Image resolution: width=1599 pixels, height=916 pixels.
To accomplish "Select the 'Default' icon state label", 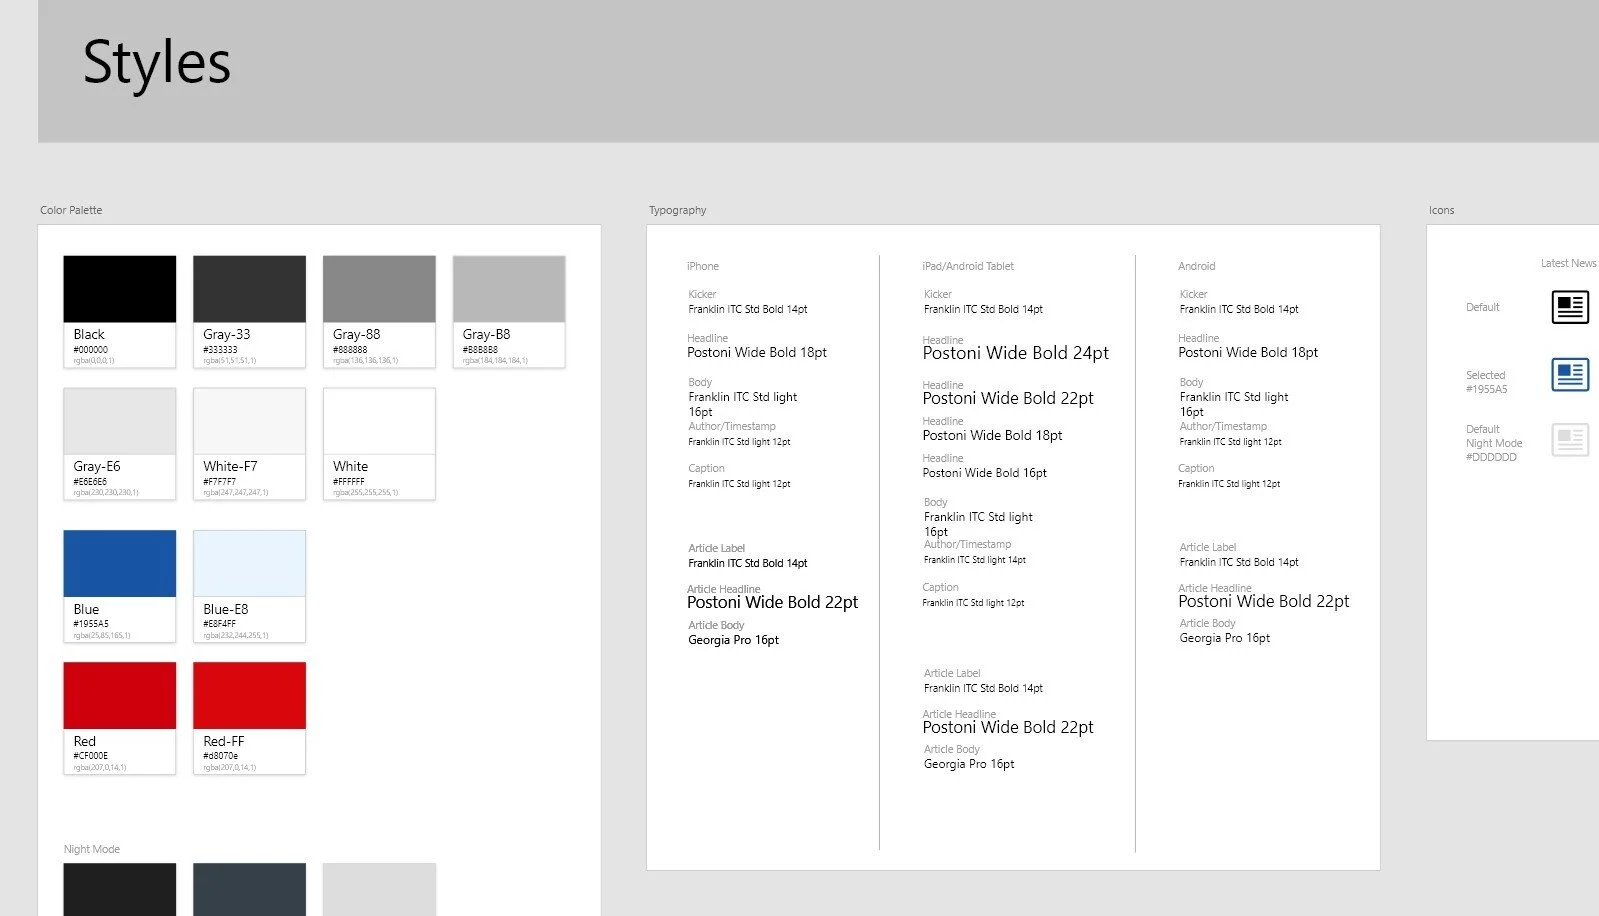I will pos(1483,307).
